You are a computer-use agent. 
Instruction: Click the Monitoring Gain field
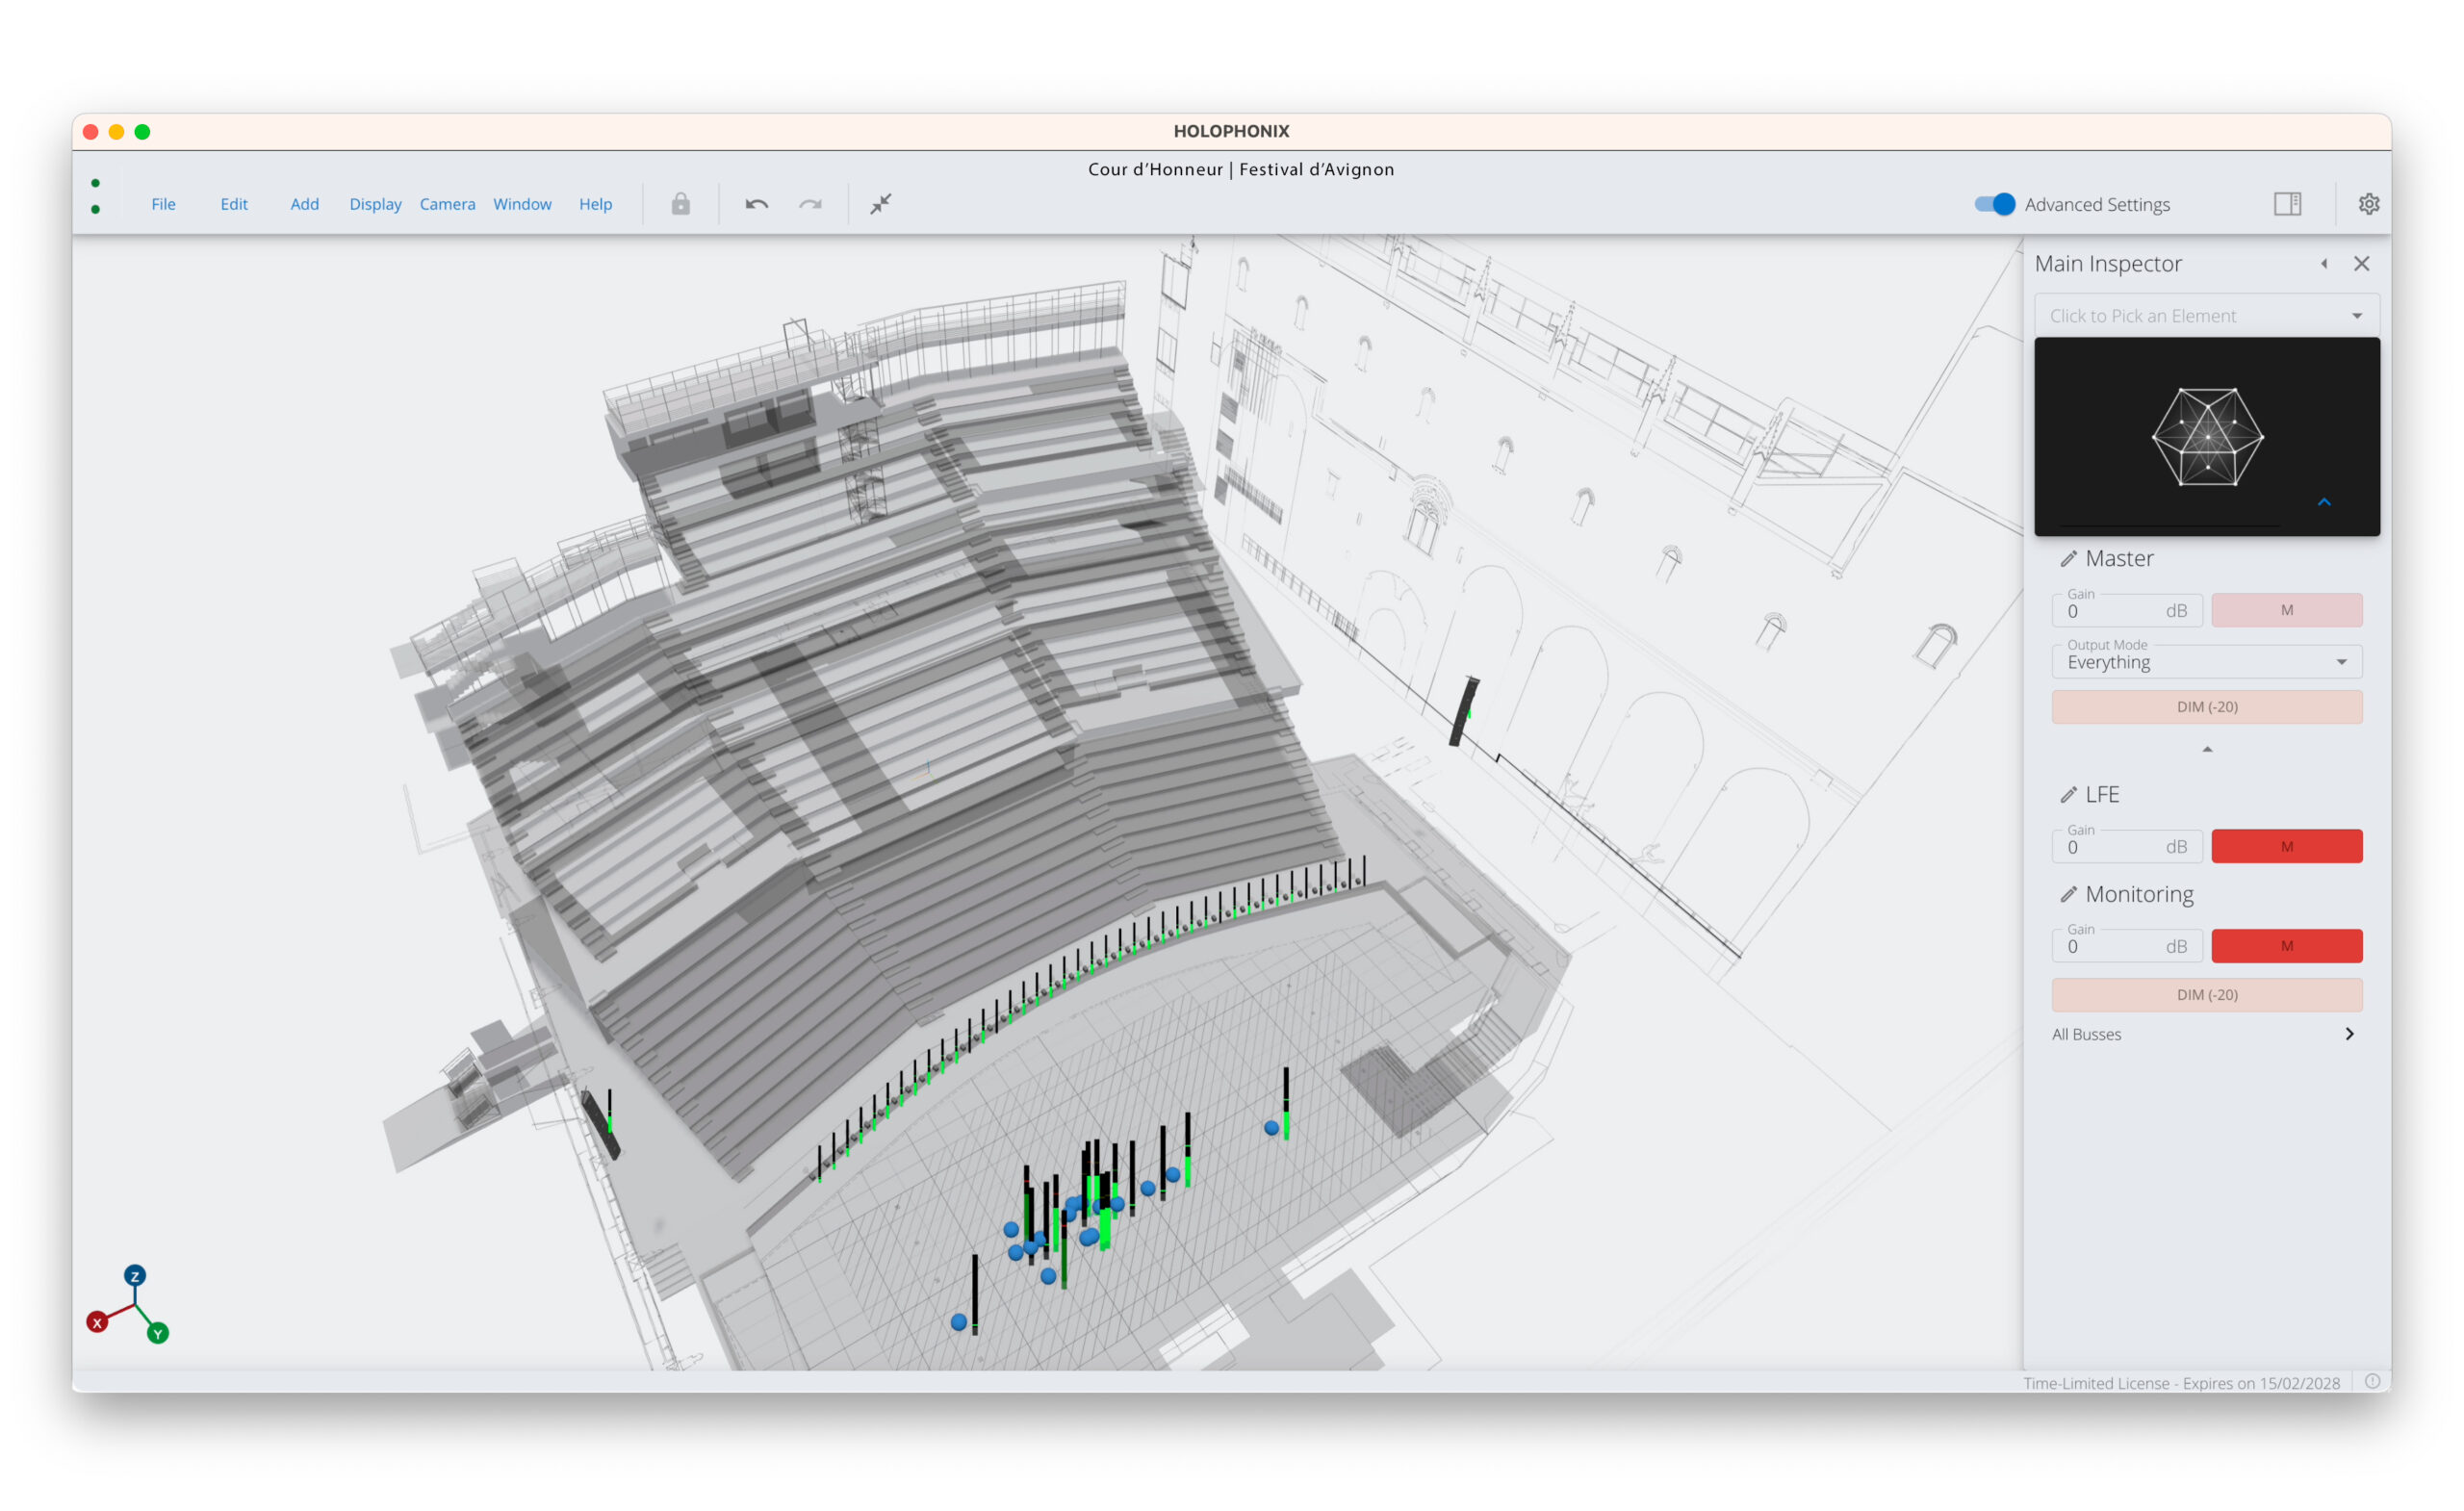(2126, 945)
